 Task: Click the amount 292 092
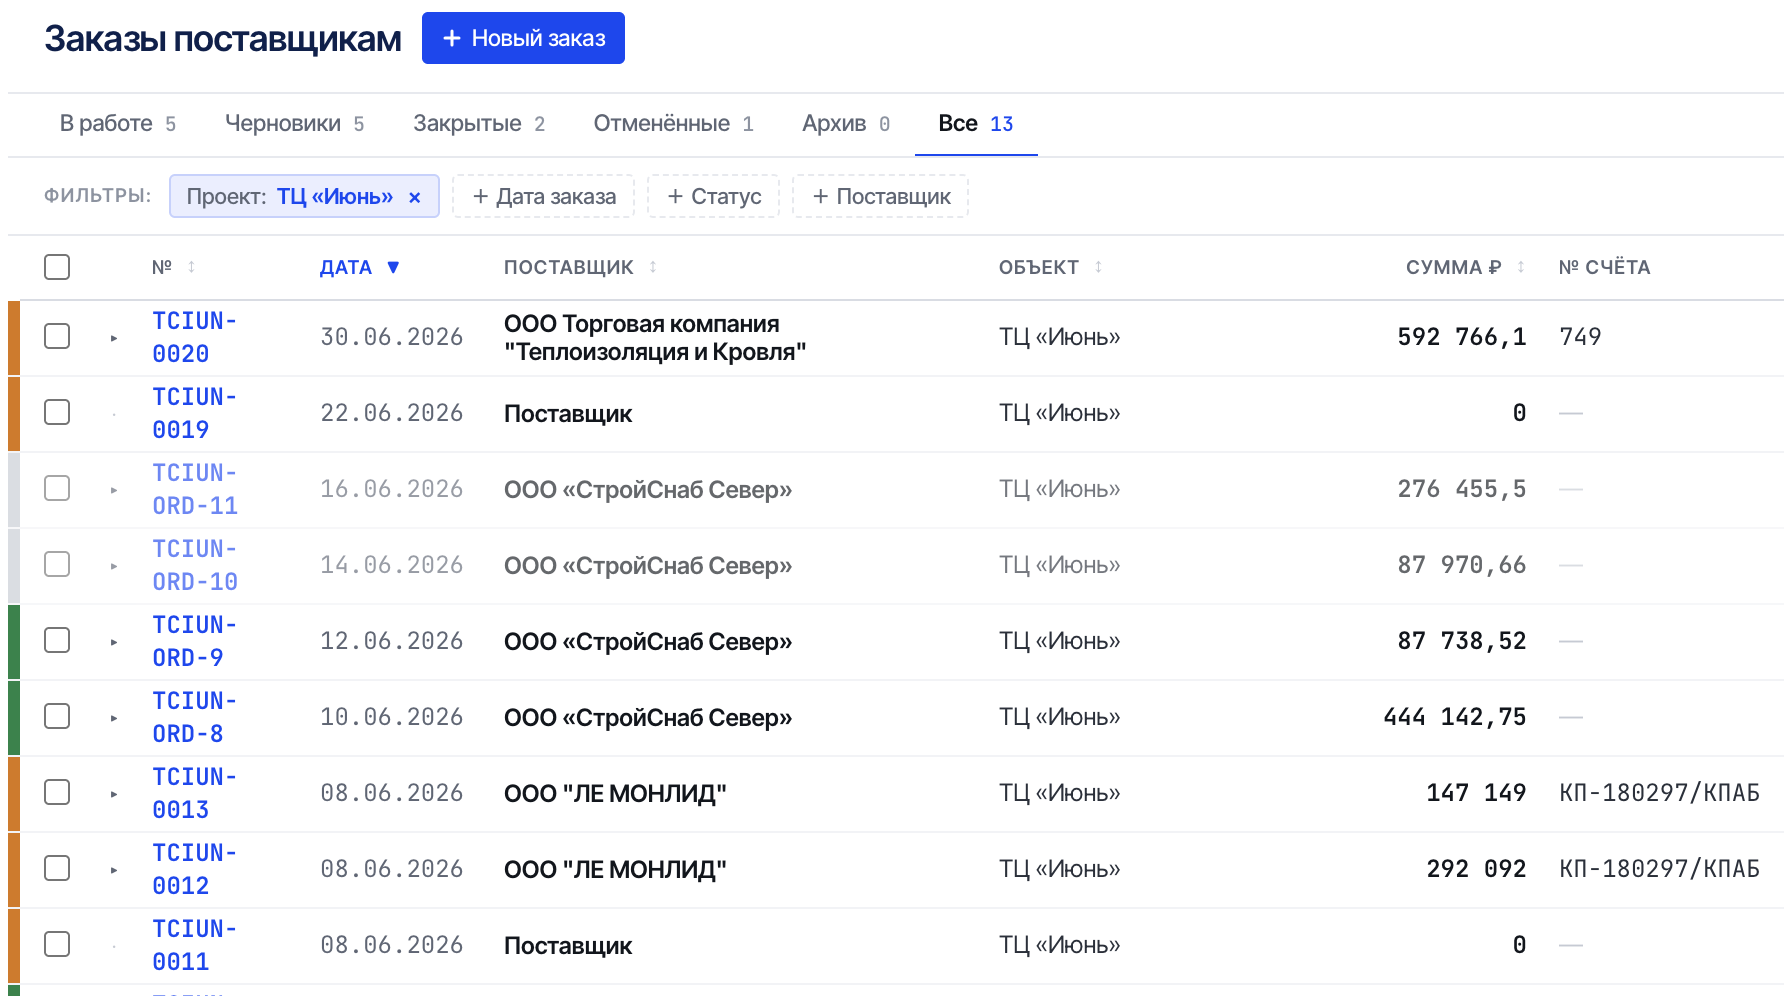coord(1476,869)
